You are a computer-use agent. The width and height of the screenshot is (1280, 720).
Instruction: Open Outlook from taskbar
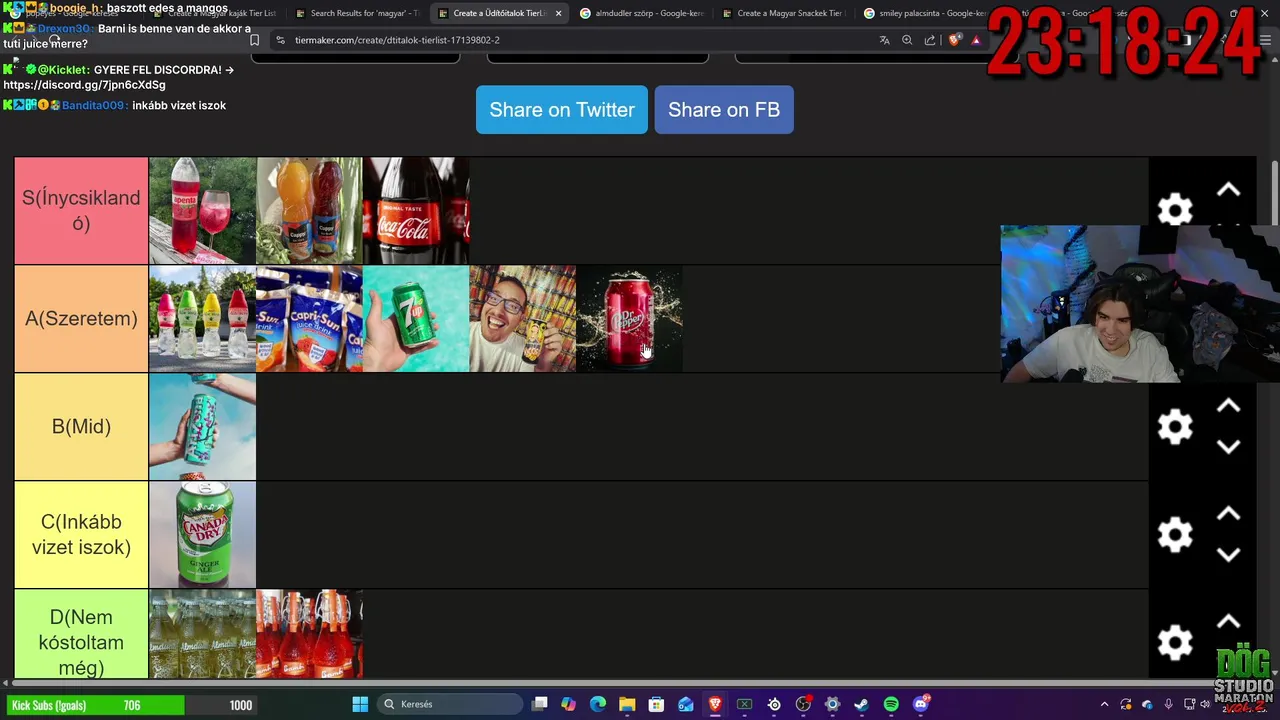pos(686,704)
